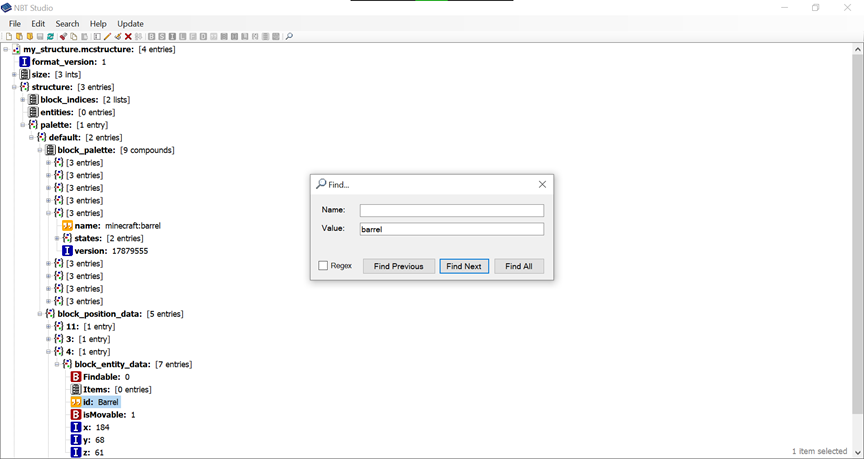Open the Edit menu
The width and height of the screenshot is (864, 459).
point(38,23)
